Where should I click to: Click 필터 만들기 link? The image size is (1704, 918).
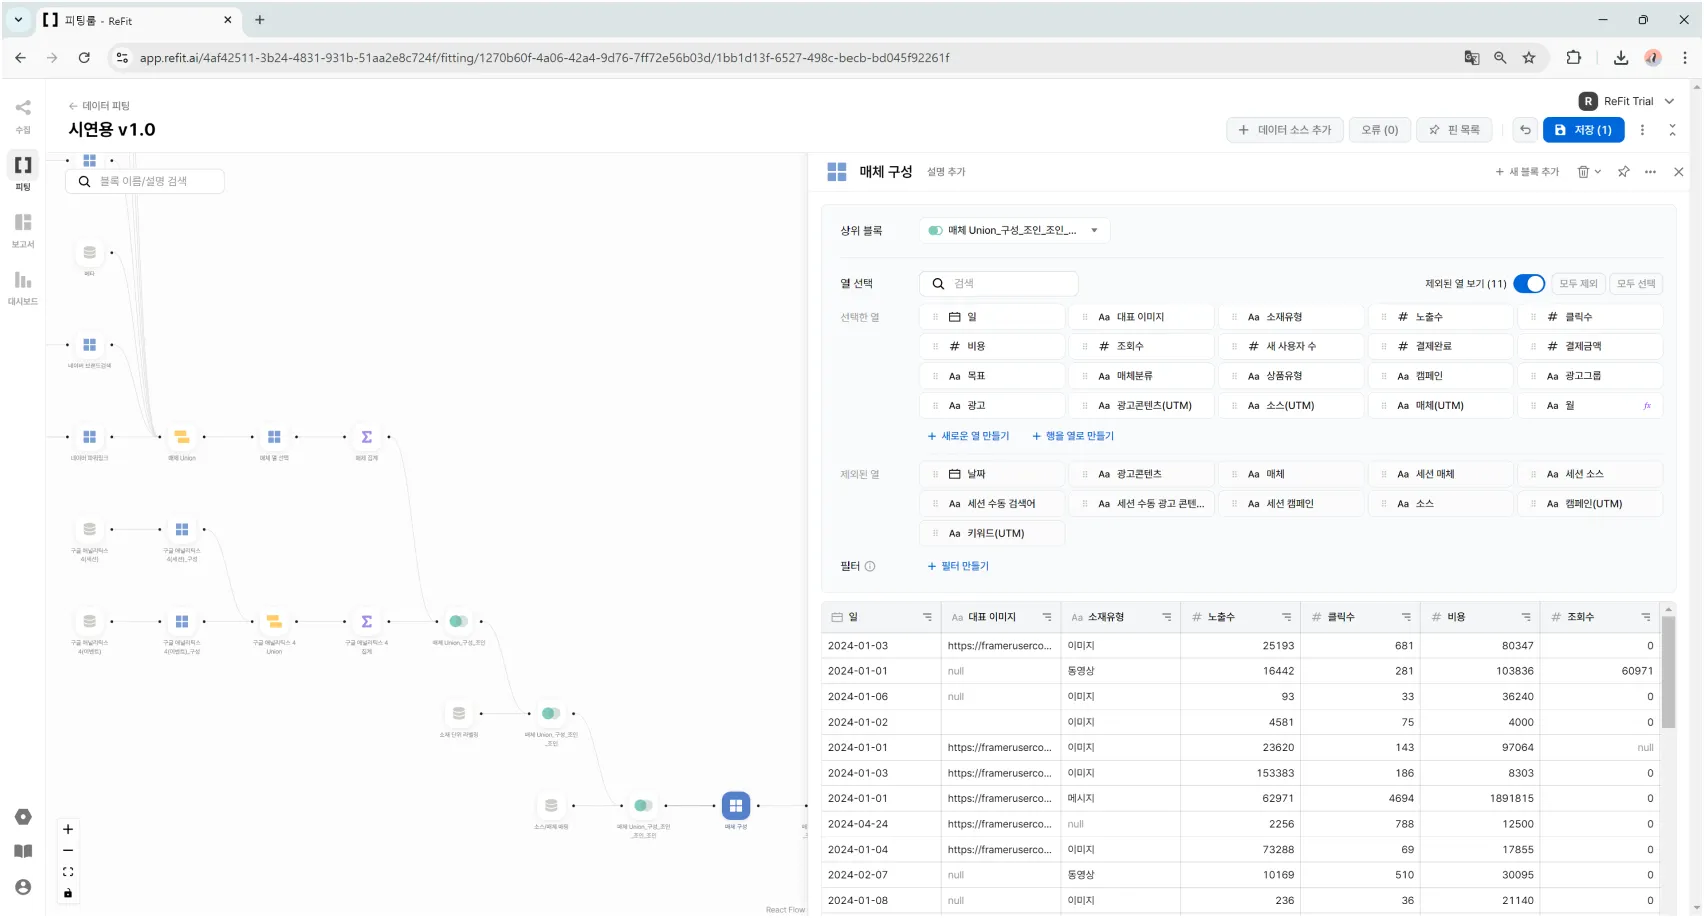pyautogui.click(x=958, y=566)
